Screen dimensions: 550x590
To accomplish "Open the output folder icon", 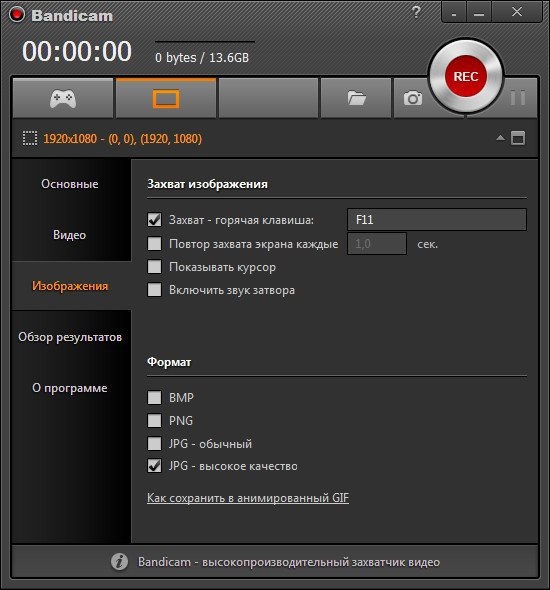I will (x=356, y=99).
